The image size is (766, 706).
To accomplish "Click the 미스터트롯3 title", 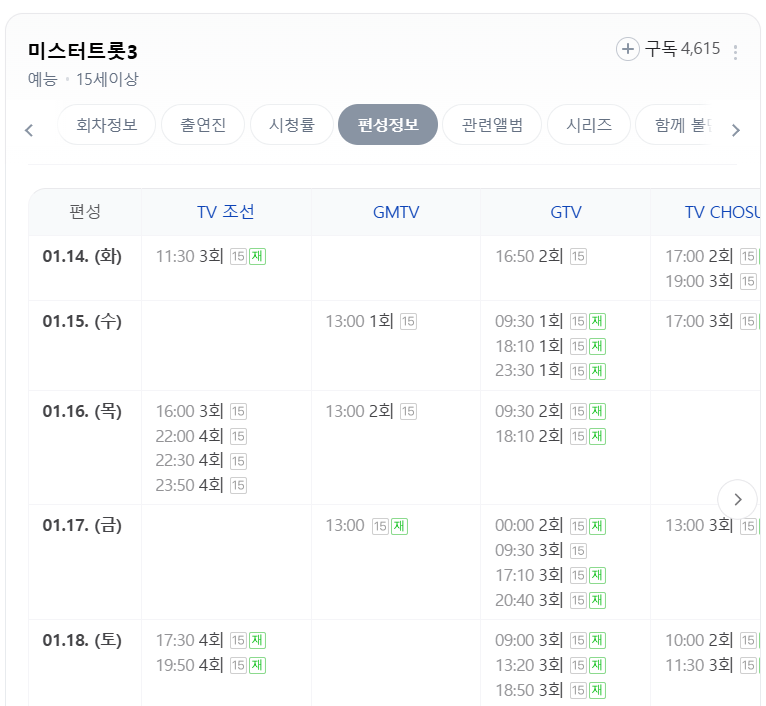I will click(83, 51).
